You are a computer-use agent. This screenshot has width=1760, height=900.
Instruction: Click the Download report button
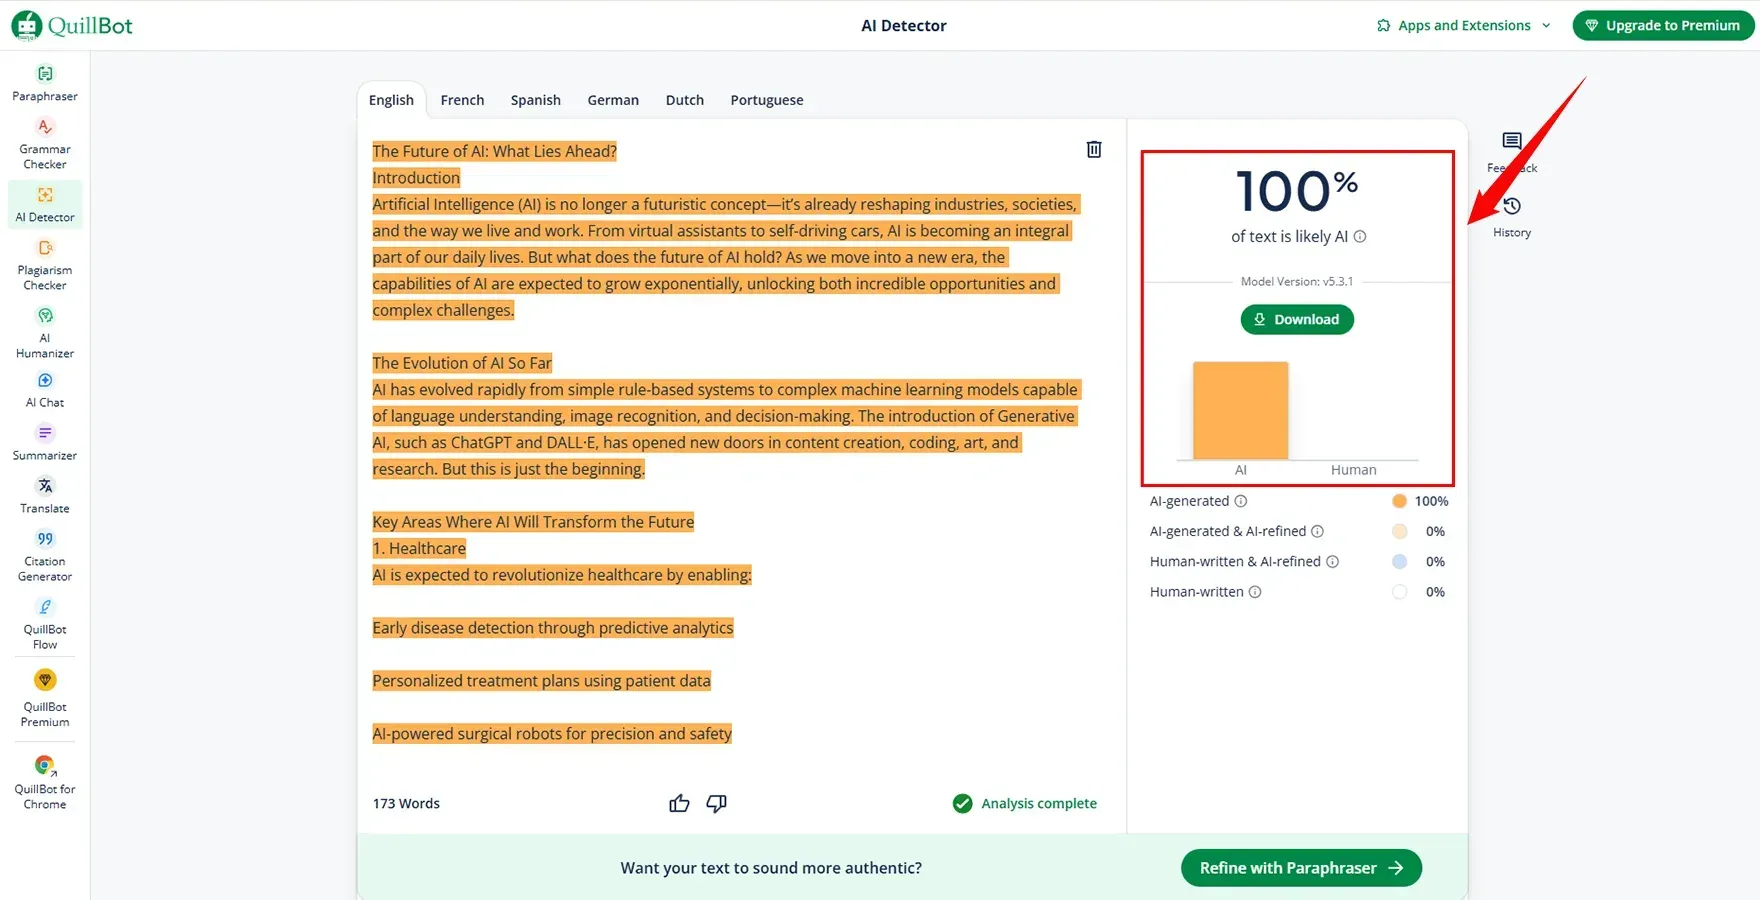coord(1297,319)
